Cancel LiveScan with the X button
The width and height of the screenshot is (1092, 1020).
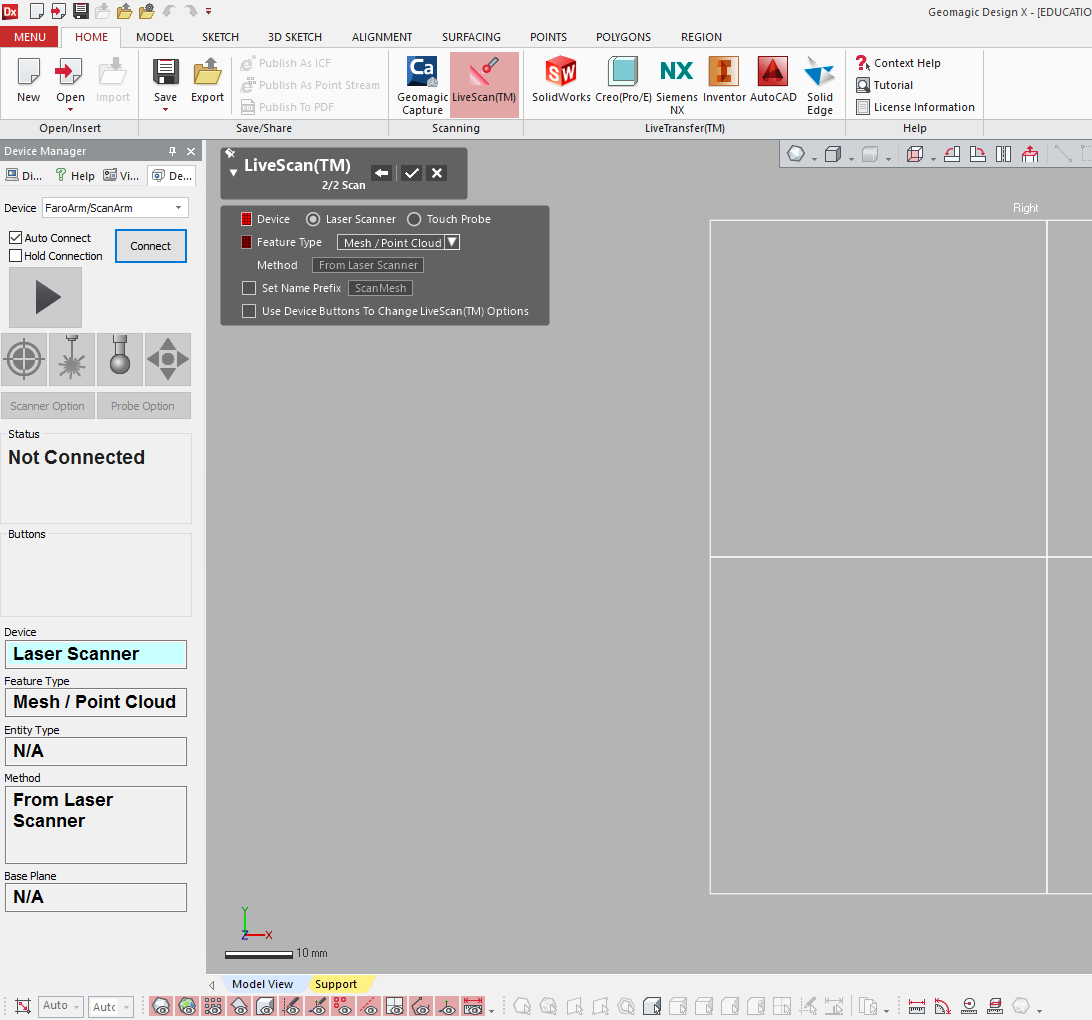pyautogui.click(x=437, y=173)
